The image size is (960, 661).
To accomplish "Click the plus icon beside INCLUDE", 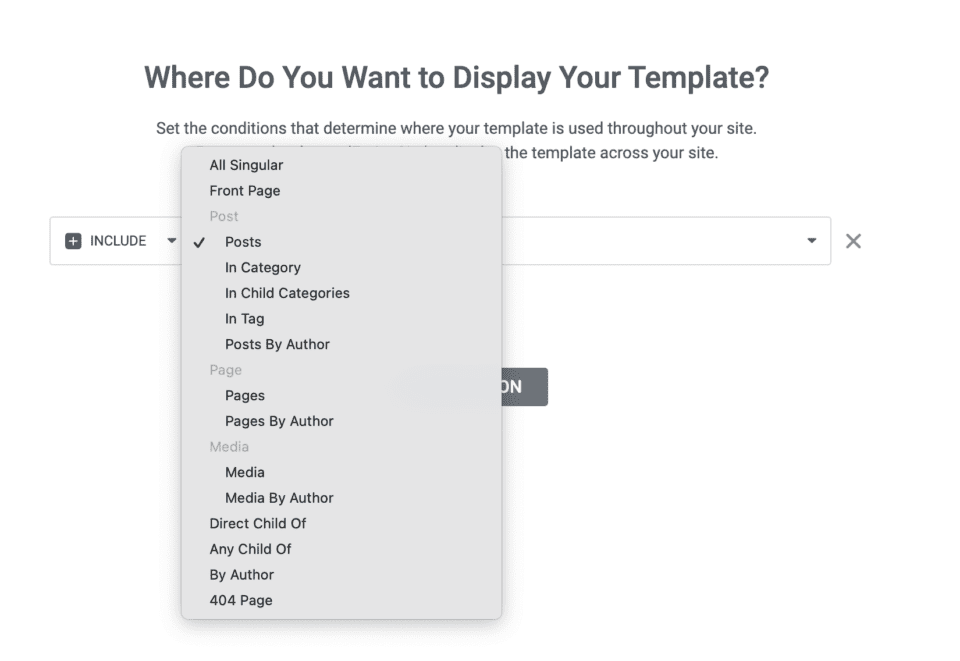I will (73, 241).
